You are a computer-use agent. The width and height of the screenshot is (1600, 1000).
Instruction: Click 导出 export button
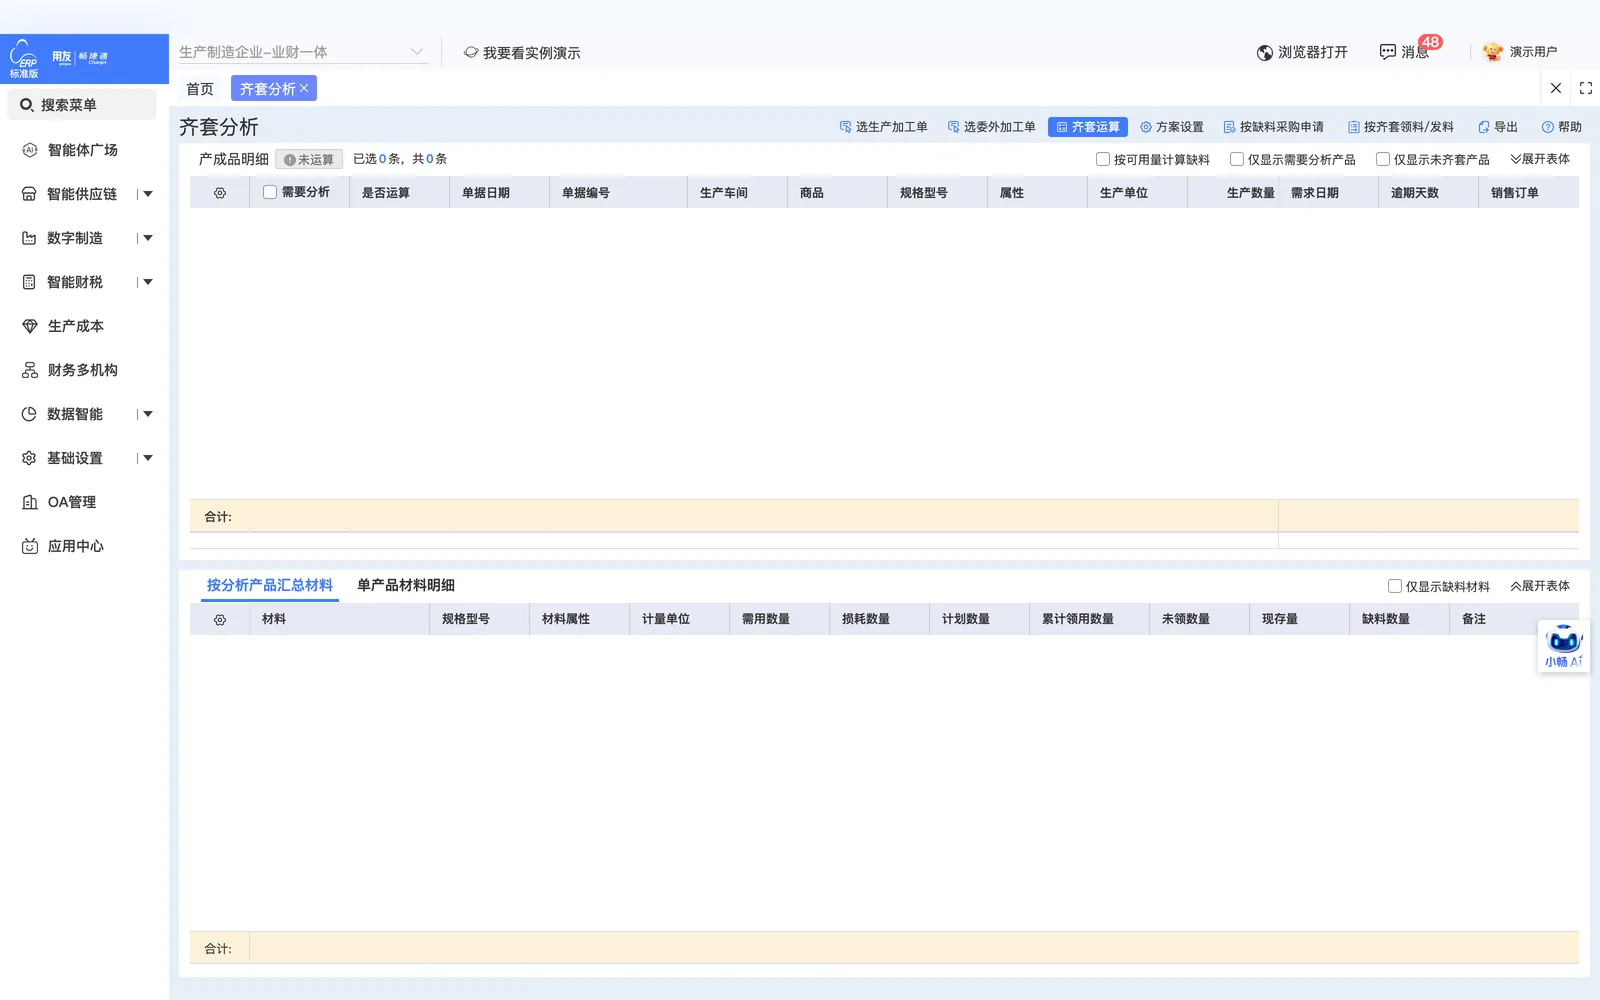pyautogui.click(x=1498, y=127)
